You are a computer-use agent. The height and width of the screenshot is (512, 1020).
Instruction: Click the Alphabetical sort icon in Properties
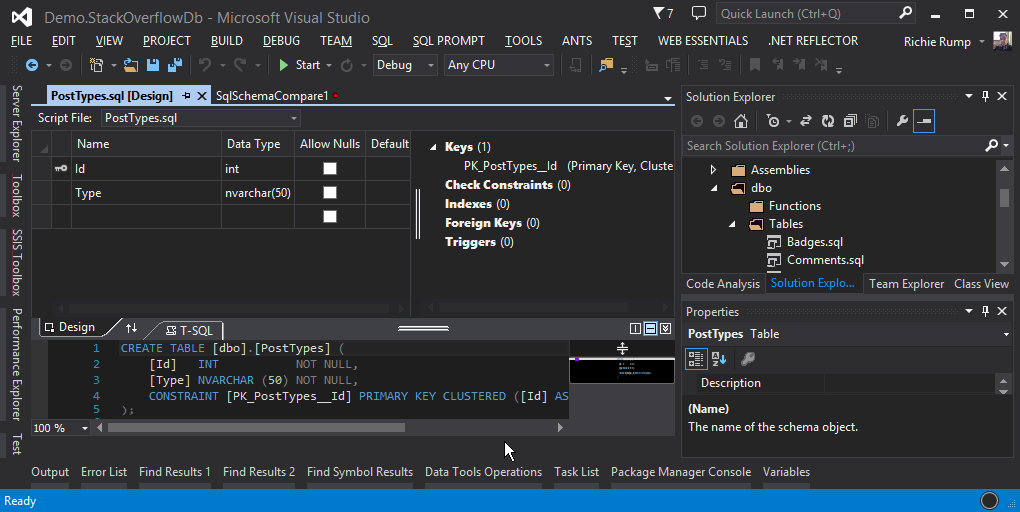[x=719, y=358]
